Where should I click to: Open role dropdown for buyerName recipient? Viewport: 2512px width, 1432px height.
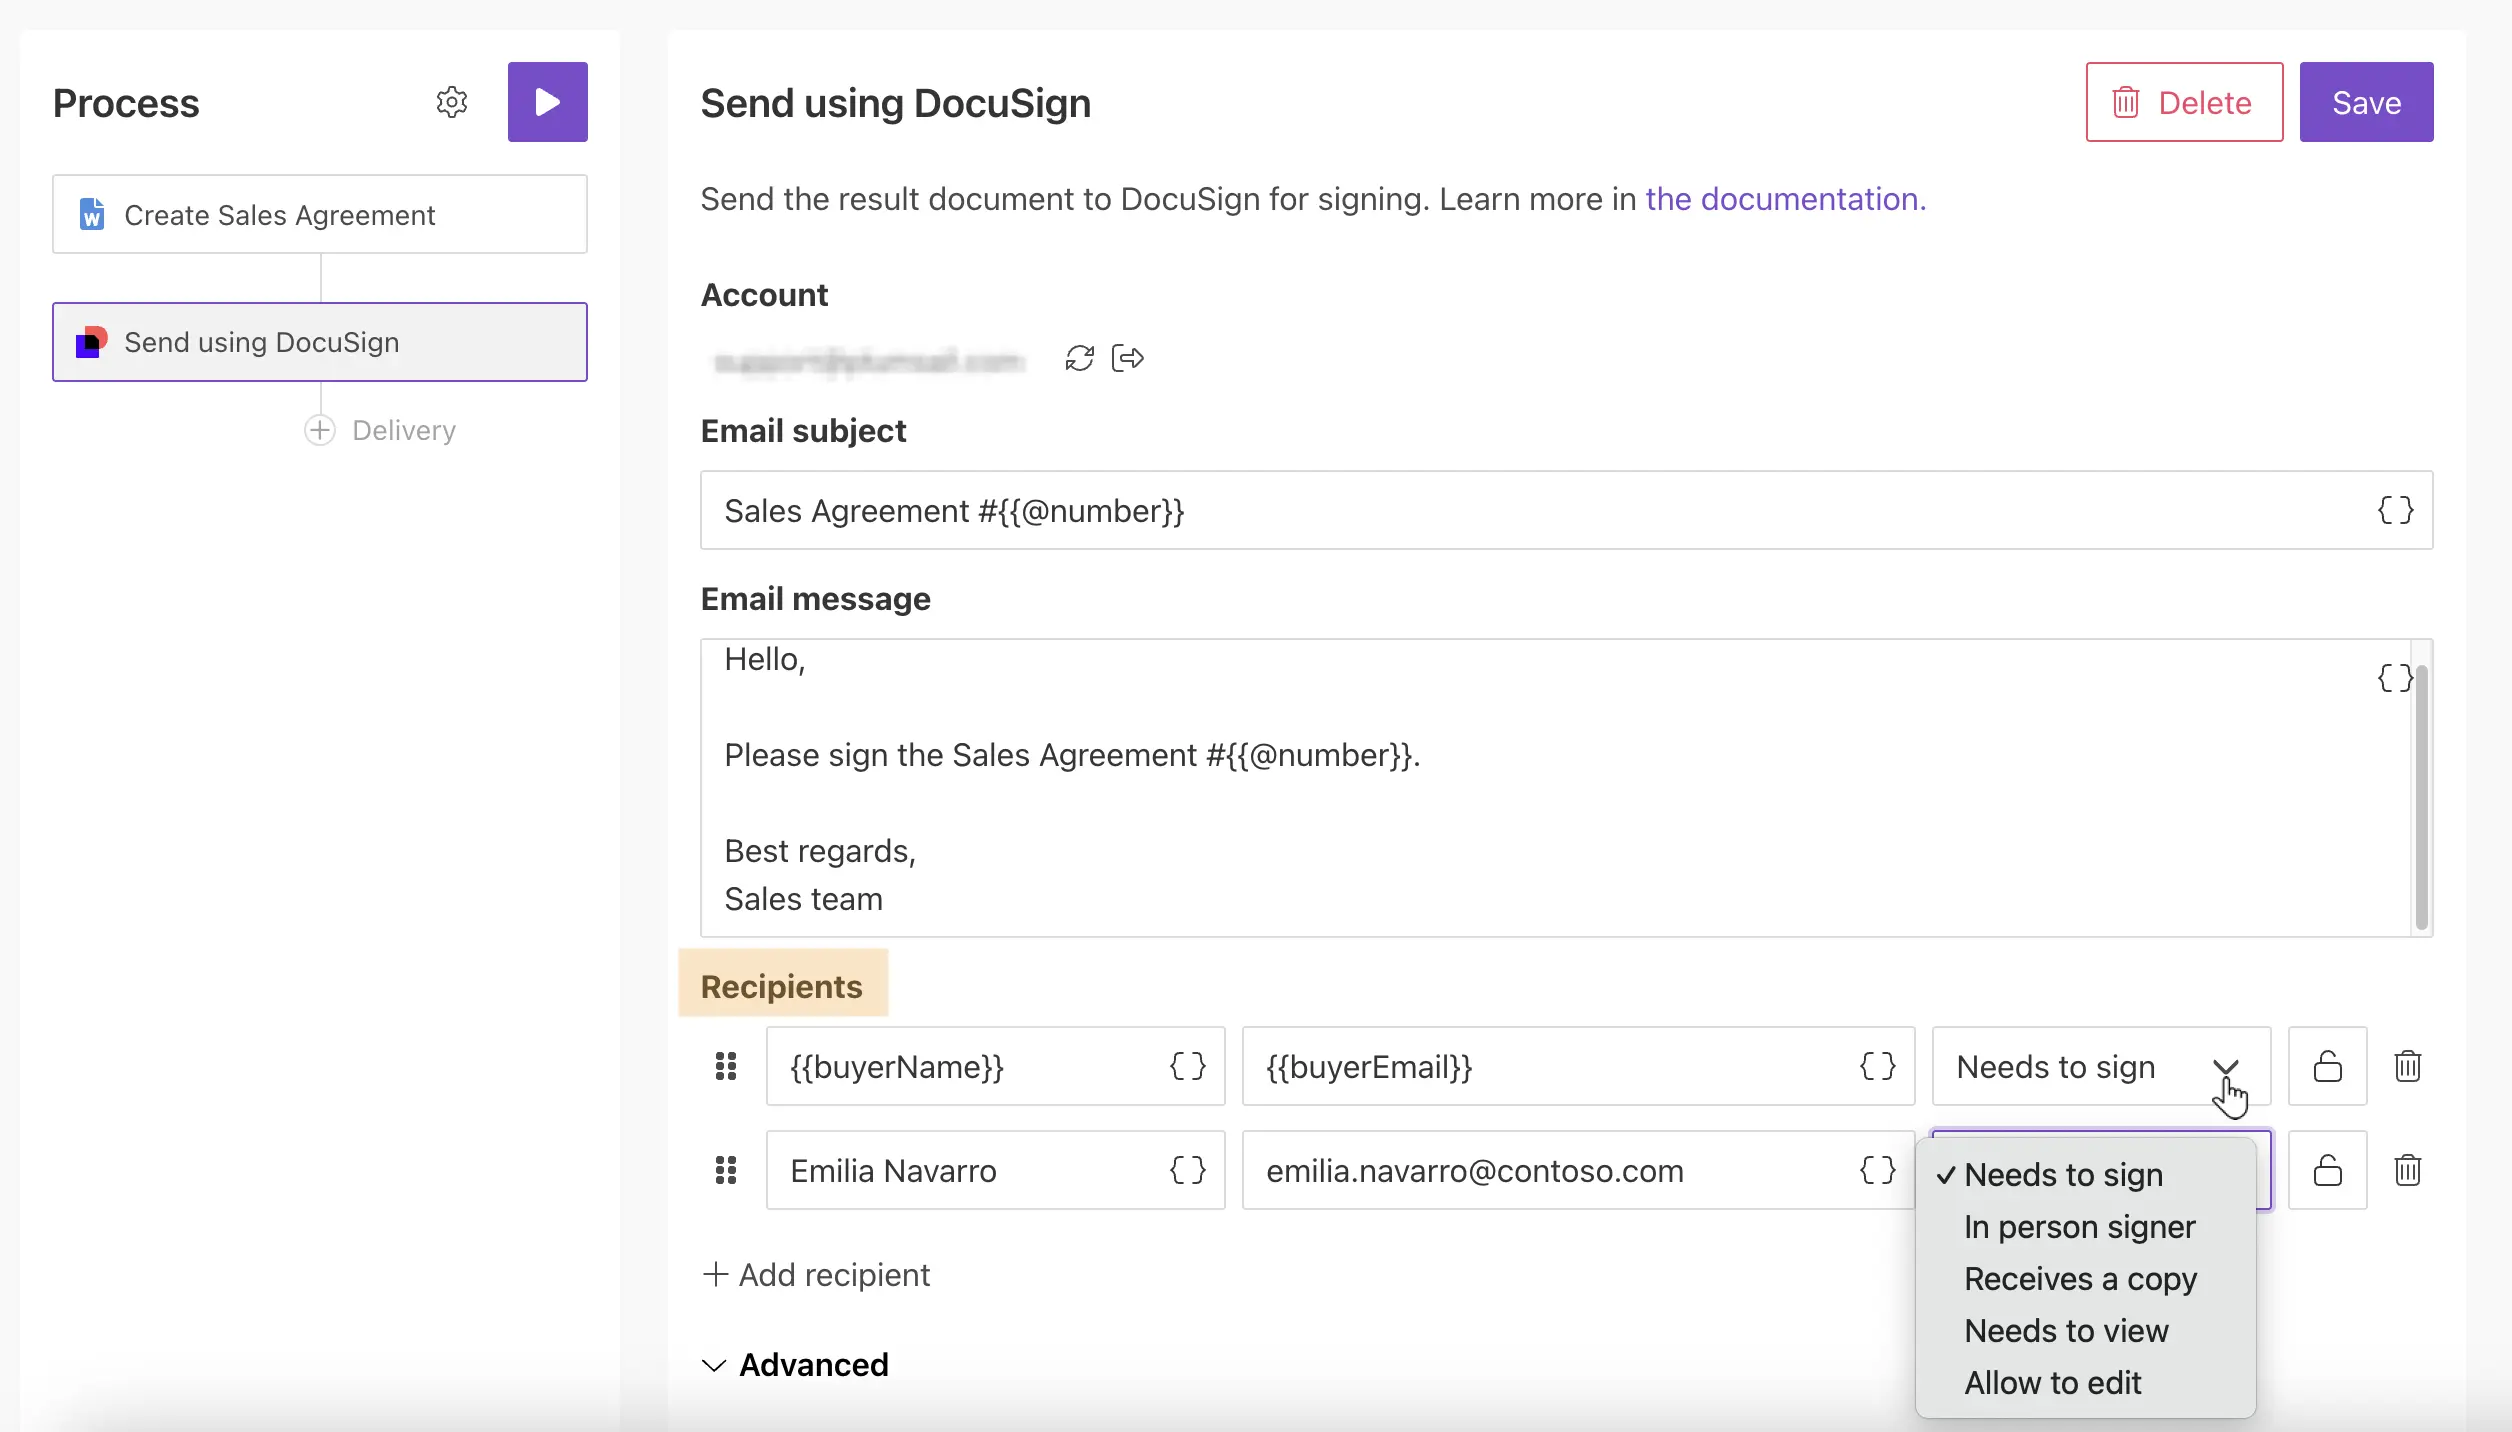click(2101, 1066)
